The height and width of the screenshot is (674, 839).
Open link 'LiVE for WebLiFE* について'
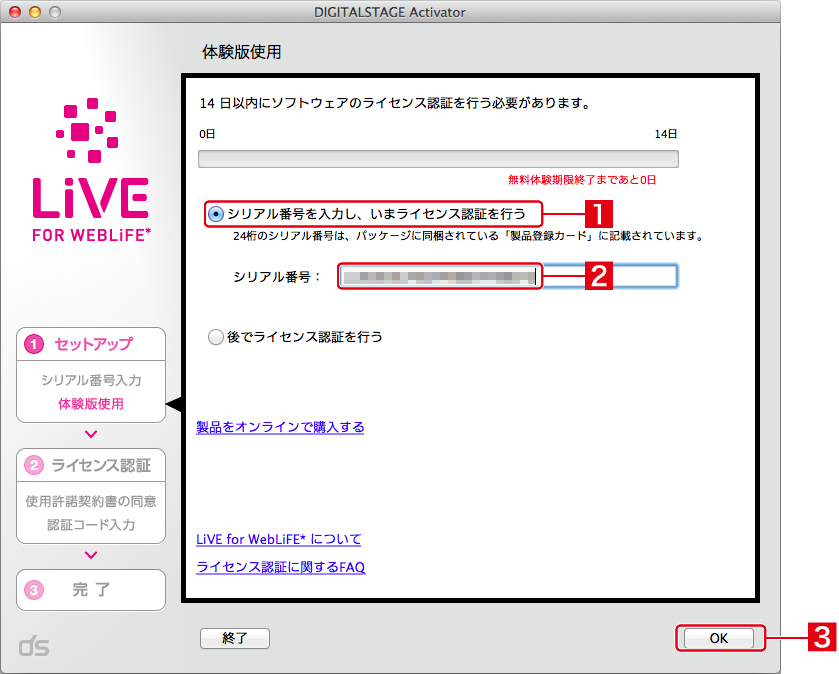click(279, 539)
